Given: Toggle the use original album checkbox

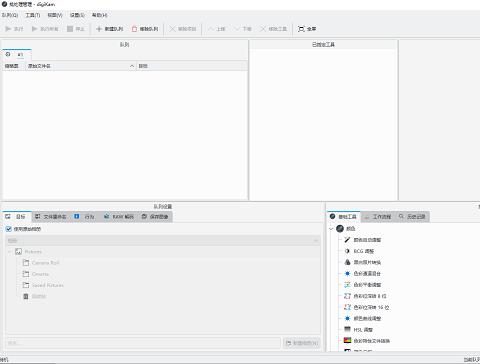Looking at the screenshot, I should [x=9, y=229].
